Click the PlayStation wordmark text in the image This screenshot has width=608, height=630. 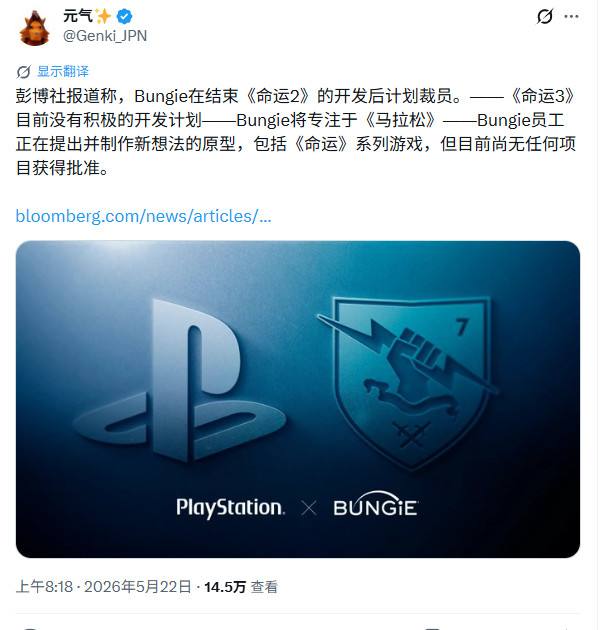pyautogui.click(x=231, y=507)
